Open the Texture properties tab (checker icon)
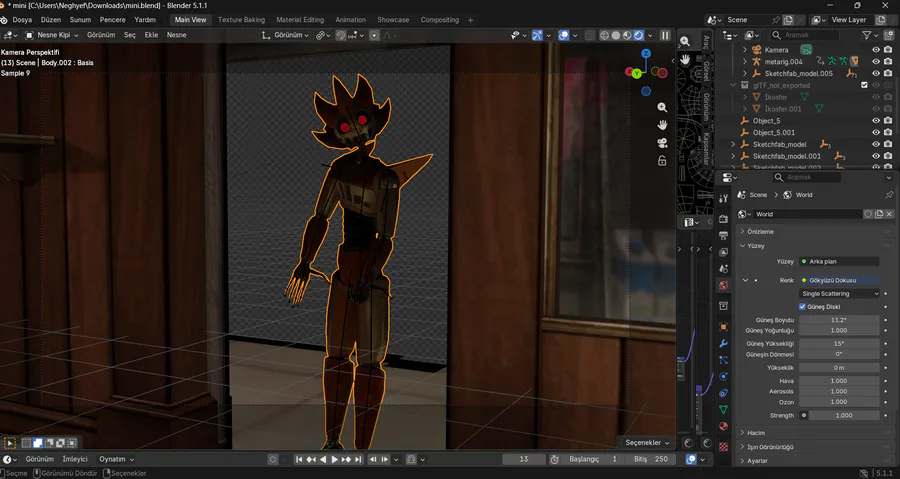This screenshot has height=479, width=900. [x=723, y=446]
